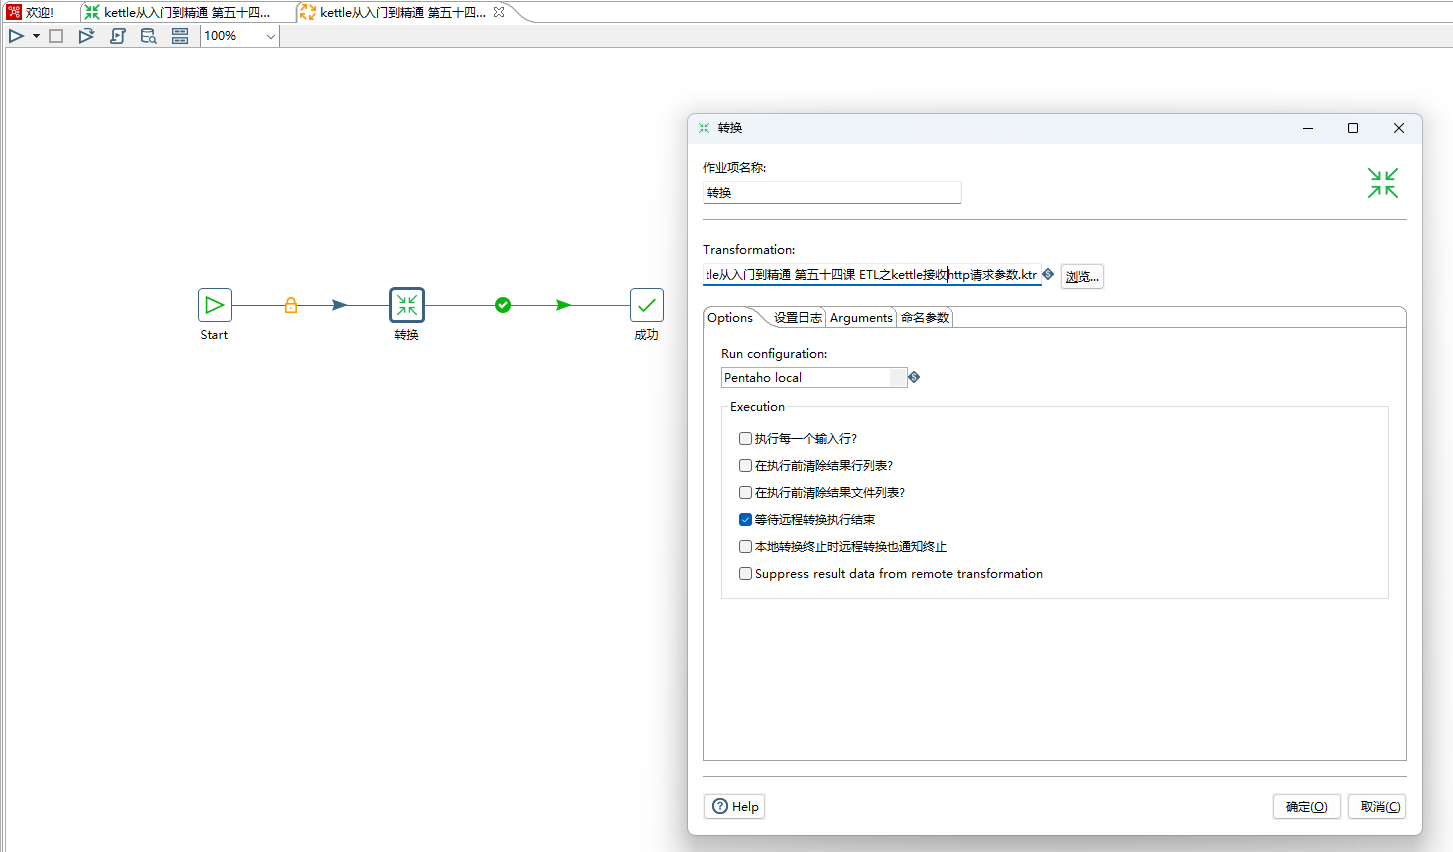Enable 本地转换终止时远程转换也通知终止 checkbox

pos(745,547)
